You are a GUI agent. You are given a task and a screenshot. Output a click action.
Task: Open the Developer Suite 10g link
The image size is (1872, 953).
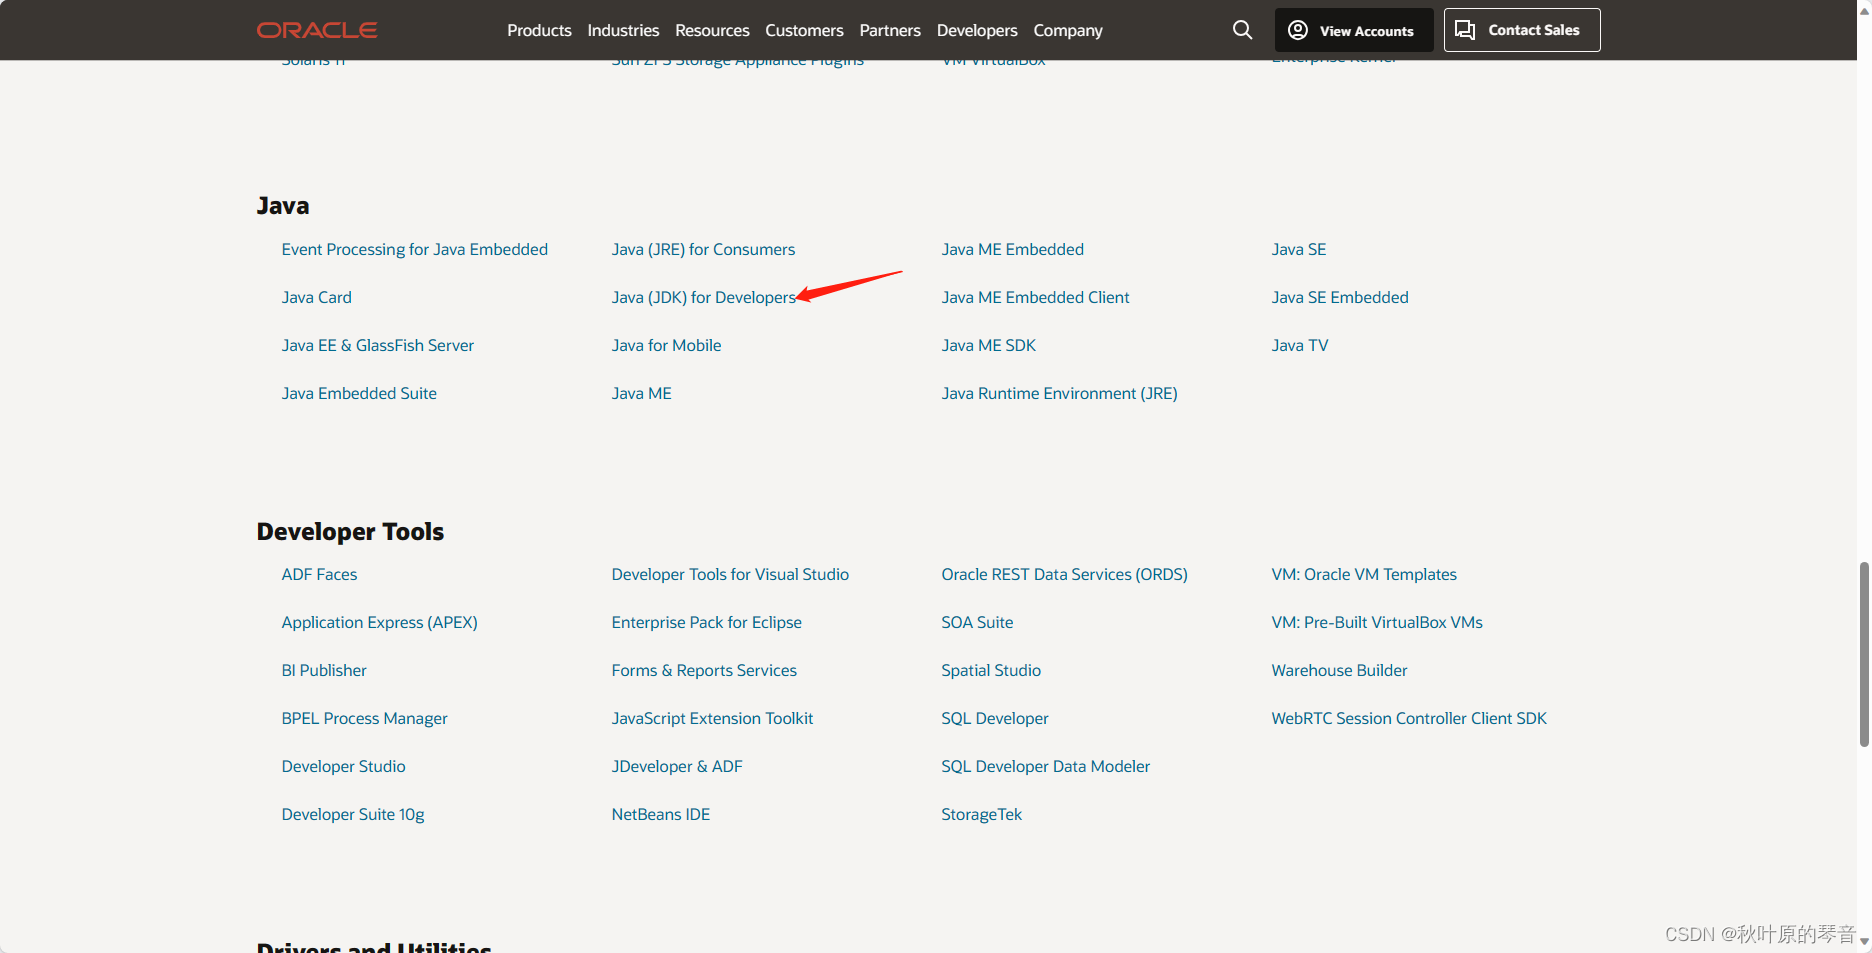click(353, 814)
